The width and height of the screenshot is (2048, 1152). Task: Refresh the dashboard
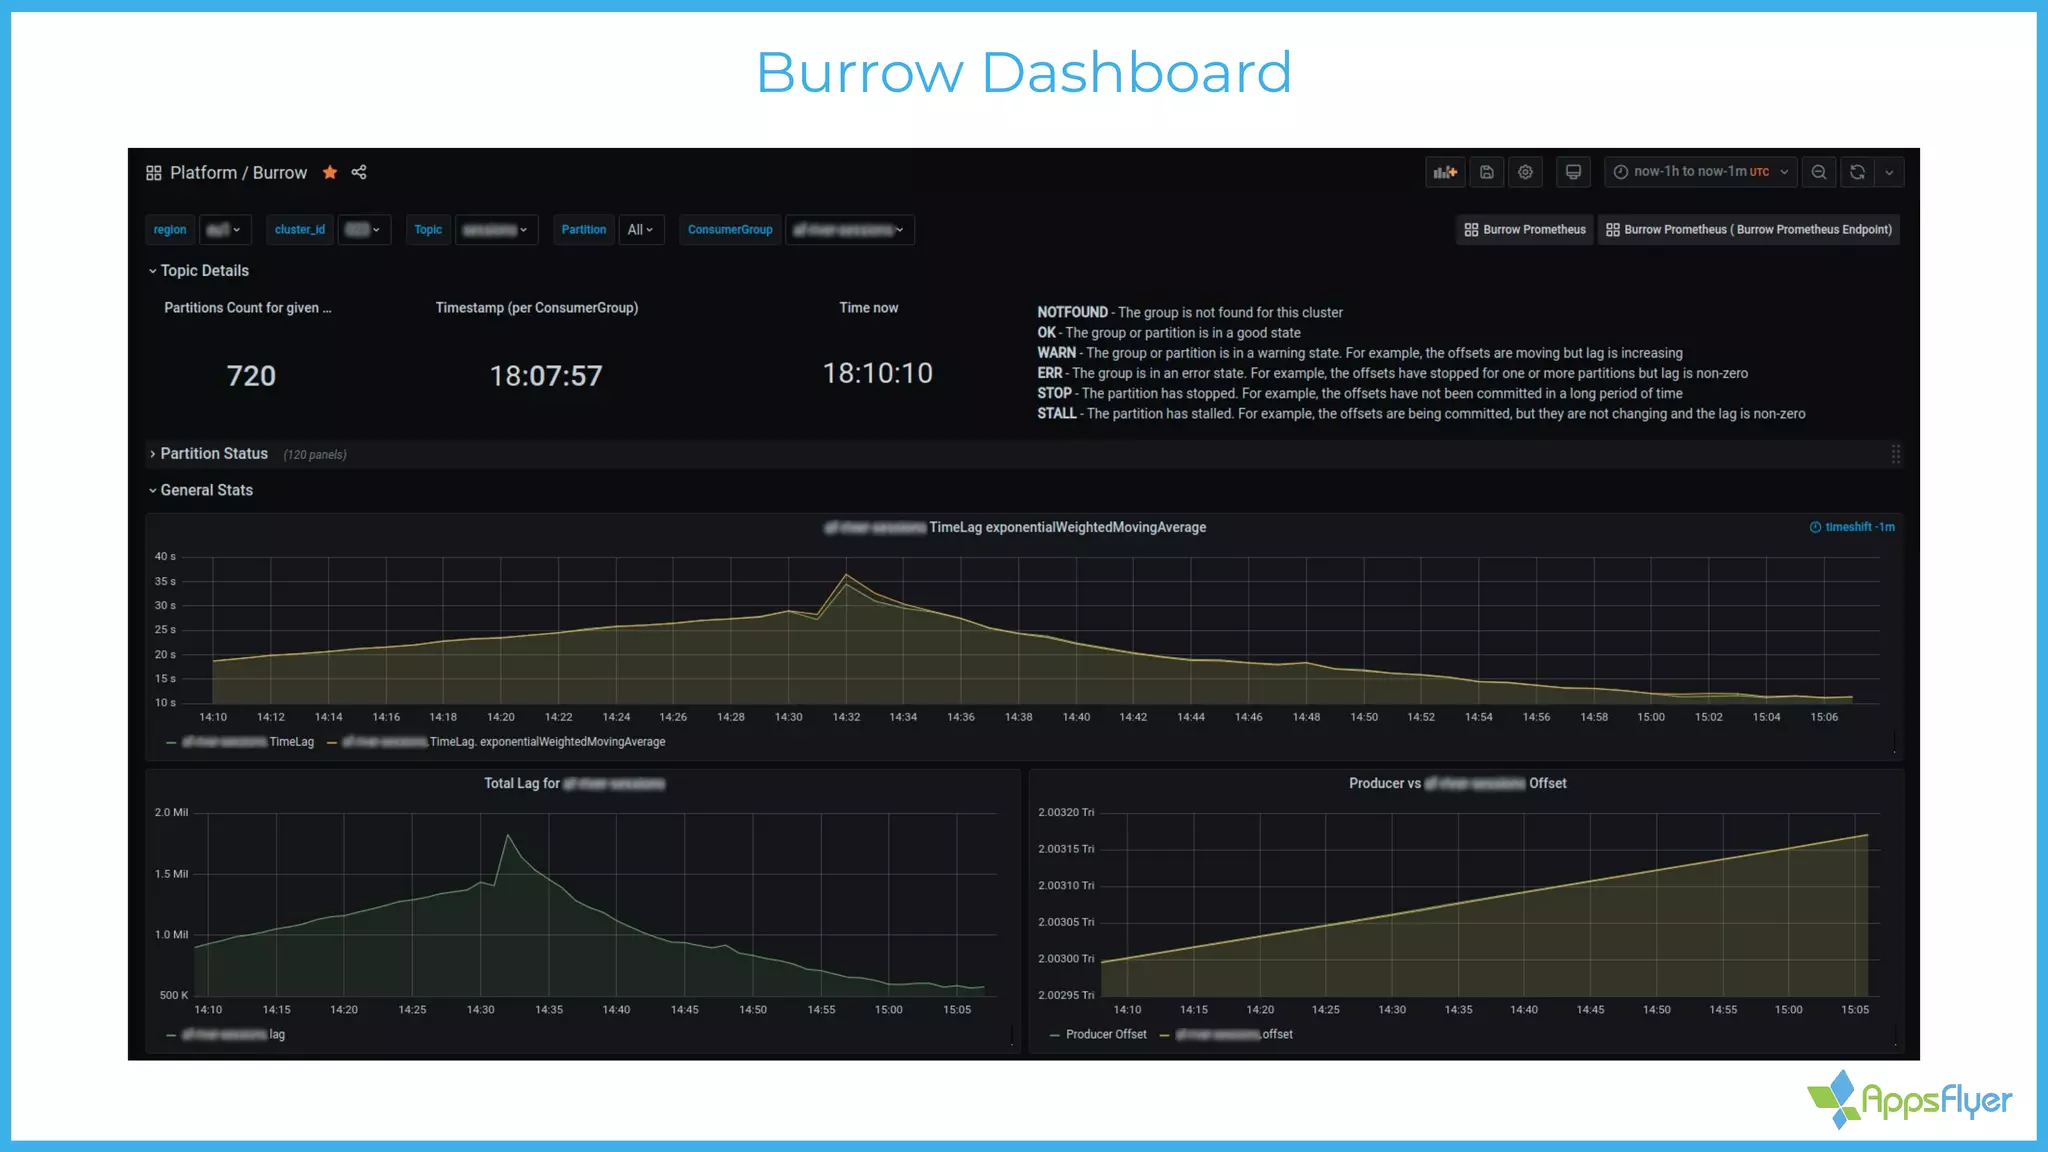(x=1857, y=172)
